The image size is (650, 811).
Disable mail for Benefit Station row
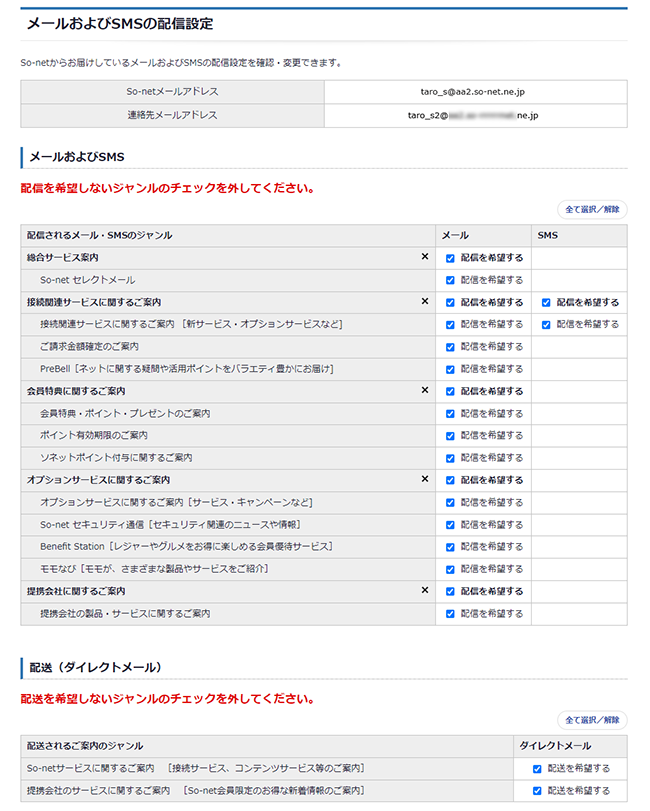(x=450, y=547)
